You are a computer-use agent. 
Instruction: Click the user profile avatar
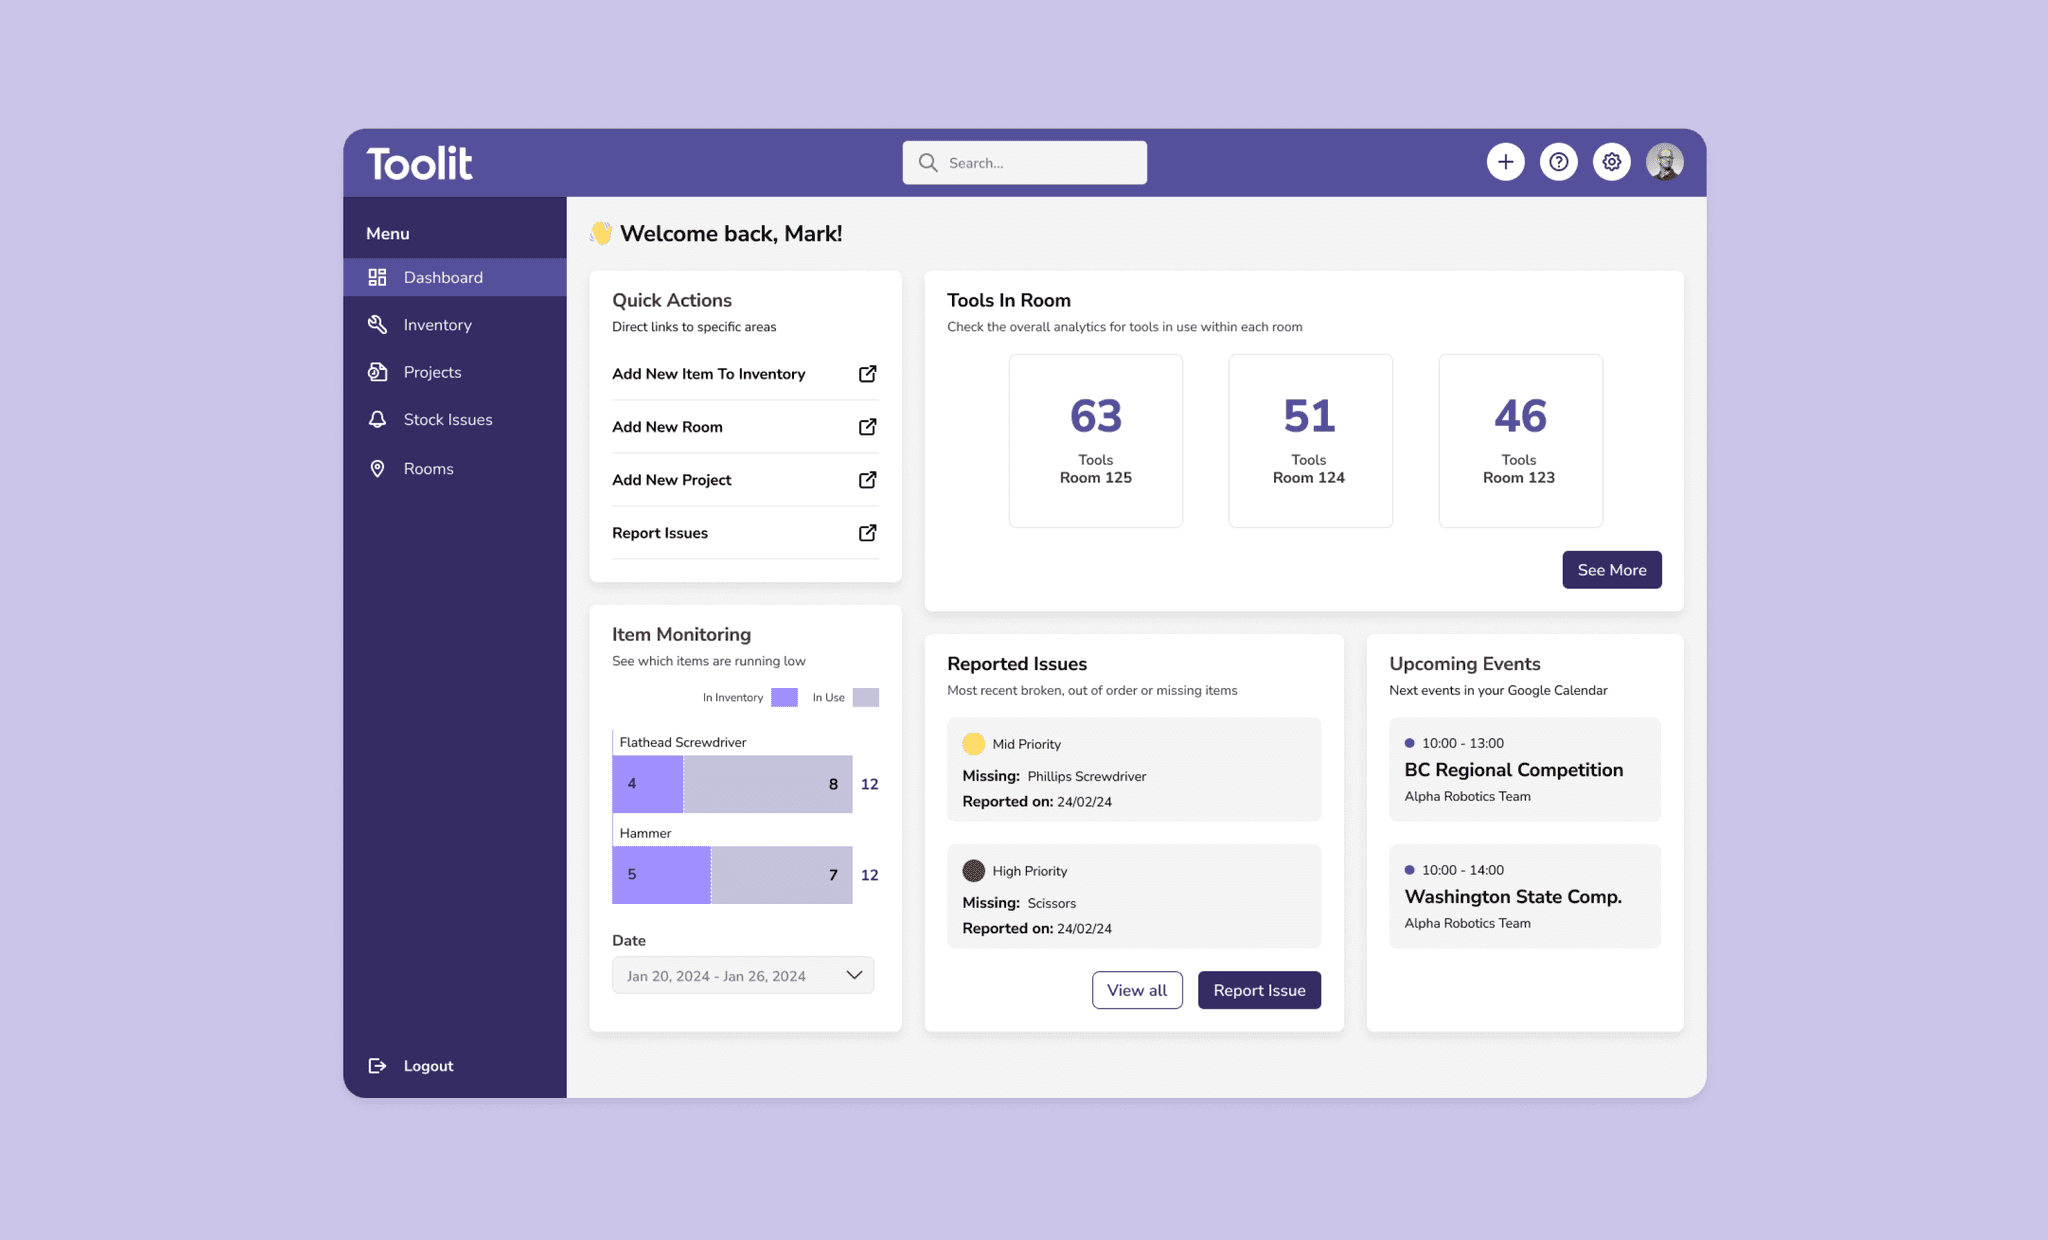[x=1664, y=162]
